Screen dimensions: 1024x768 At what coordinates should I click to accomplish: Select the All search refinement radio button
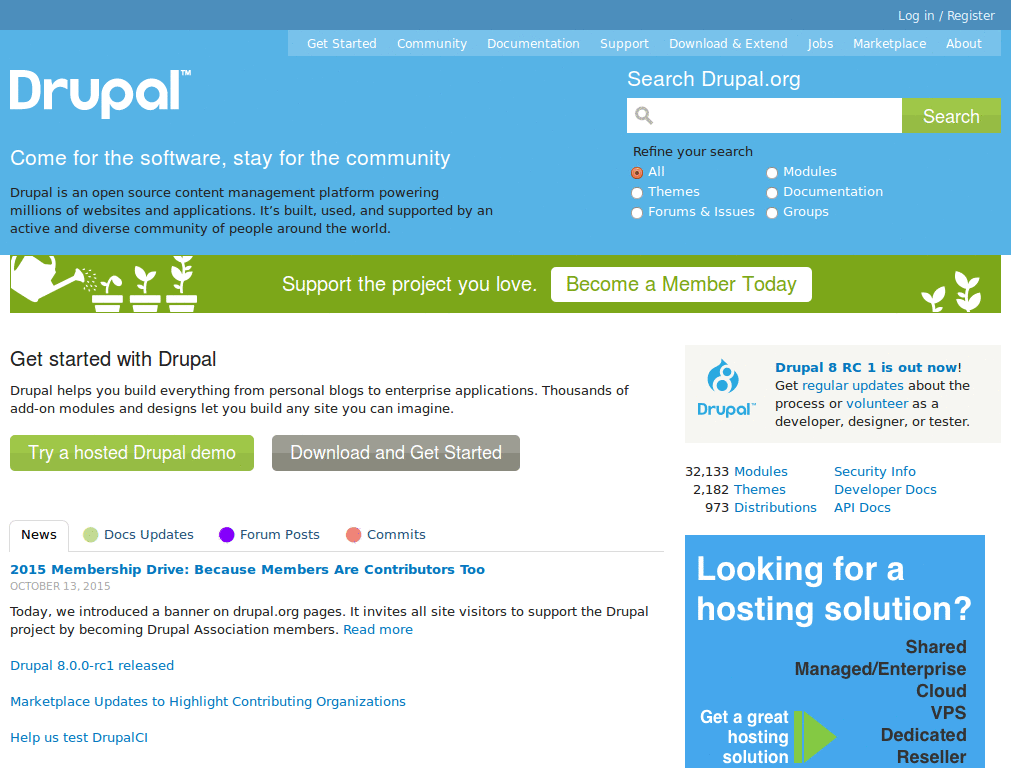click(637, 172)
